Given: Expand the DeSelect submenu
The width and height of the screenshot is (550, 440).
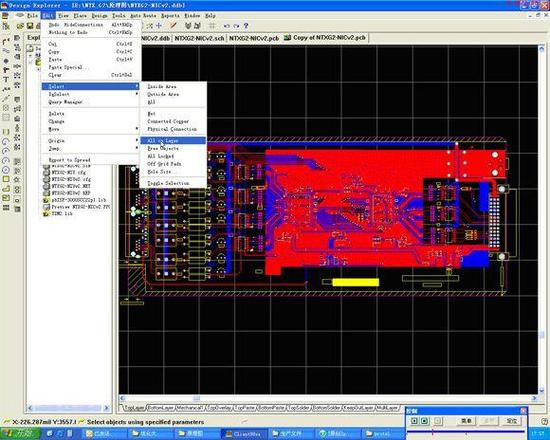Looking at the screenshot, I should point(90,94).
